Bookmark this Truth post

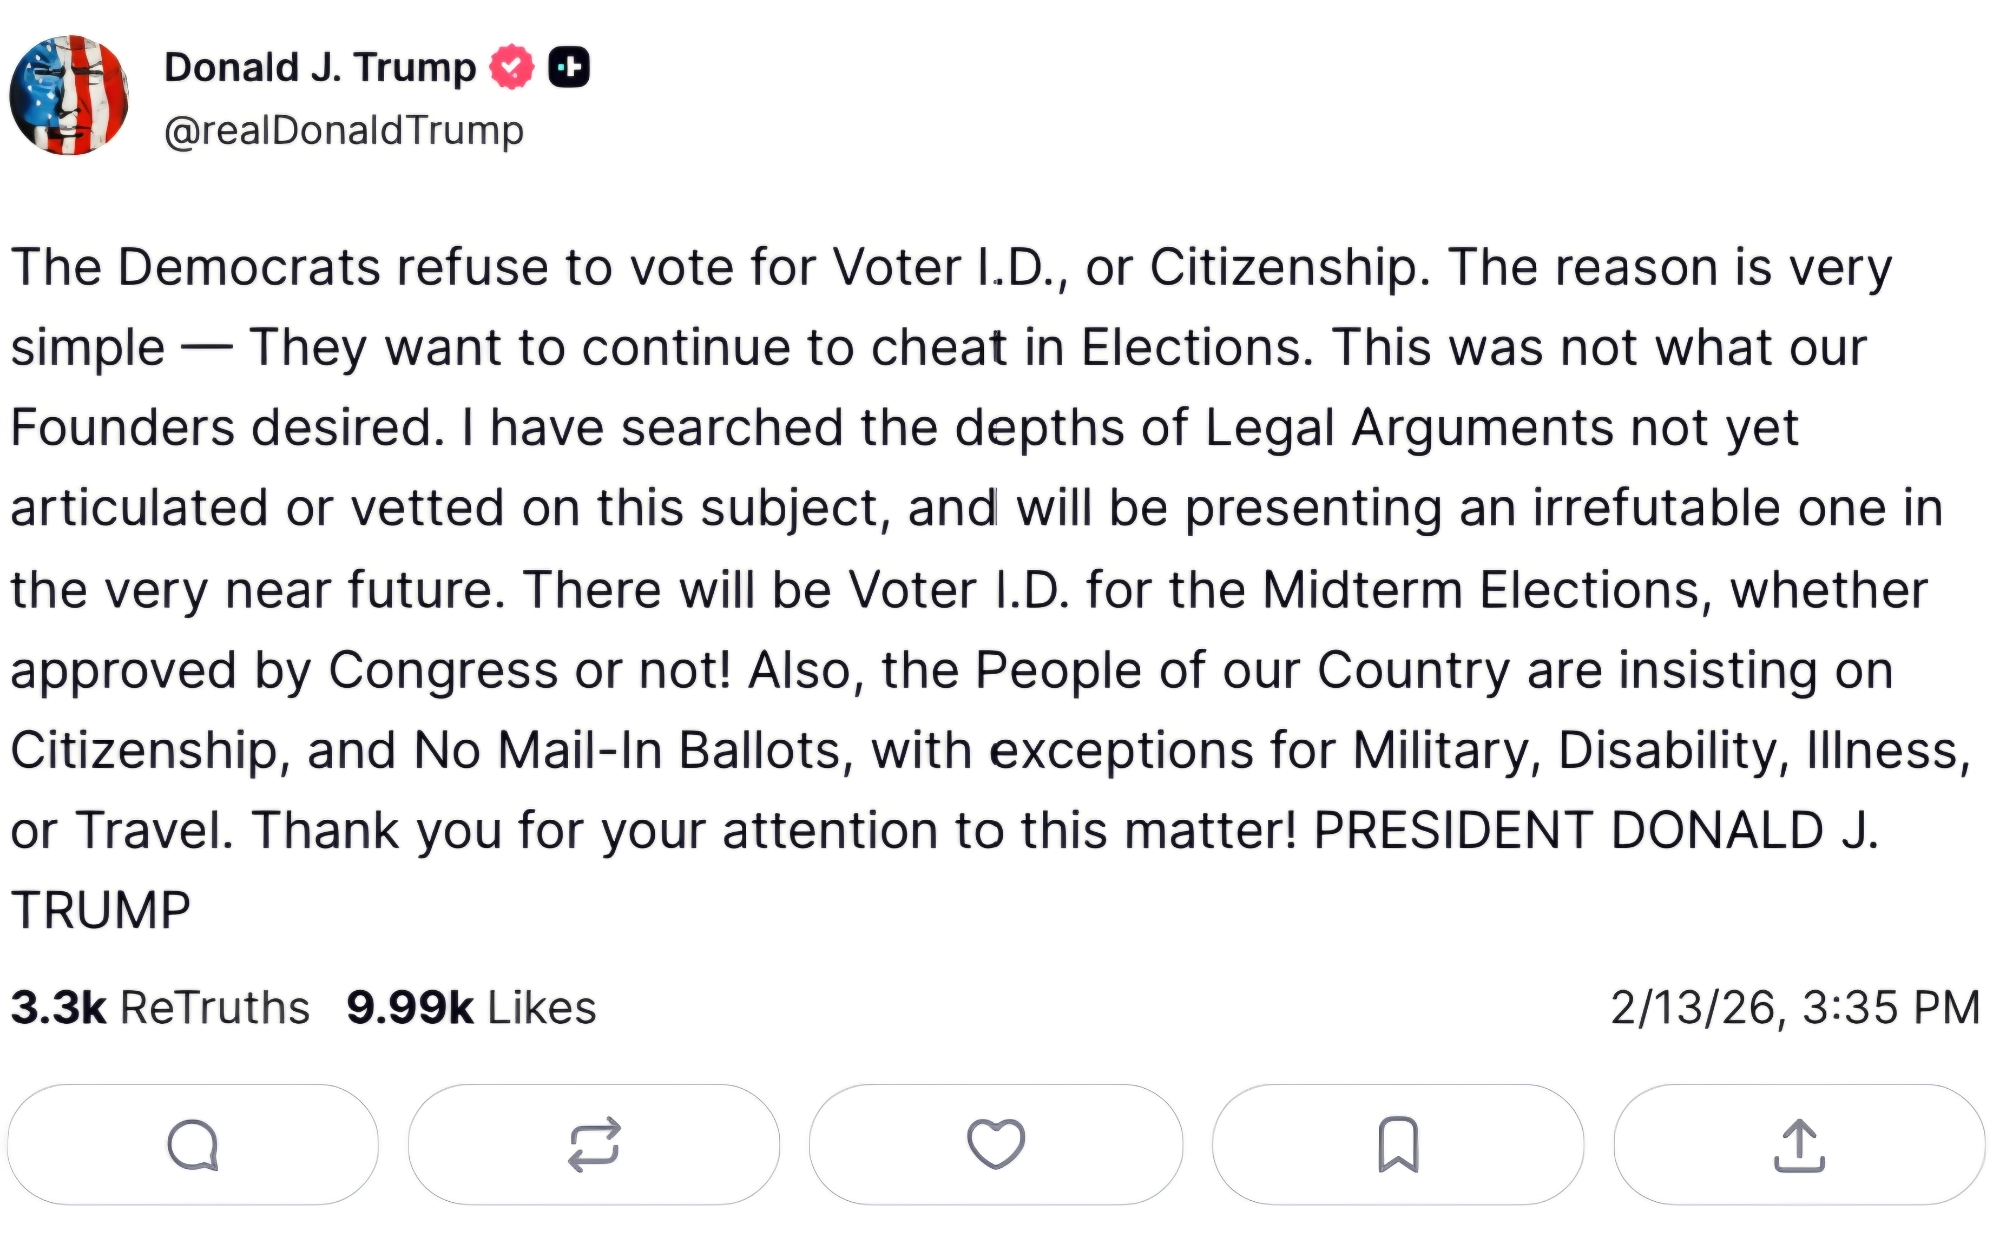(1398, 1144)
